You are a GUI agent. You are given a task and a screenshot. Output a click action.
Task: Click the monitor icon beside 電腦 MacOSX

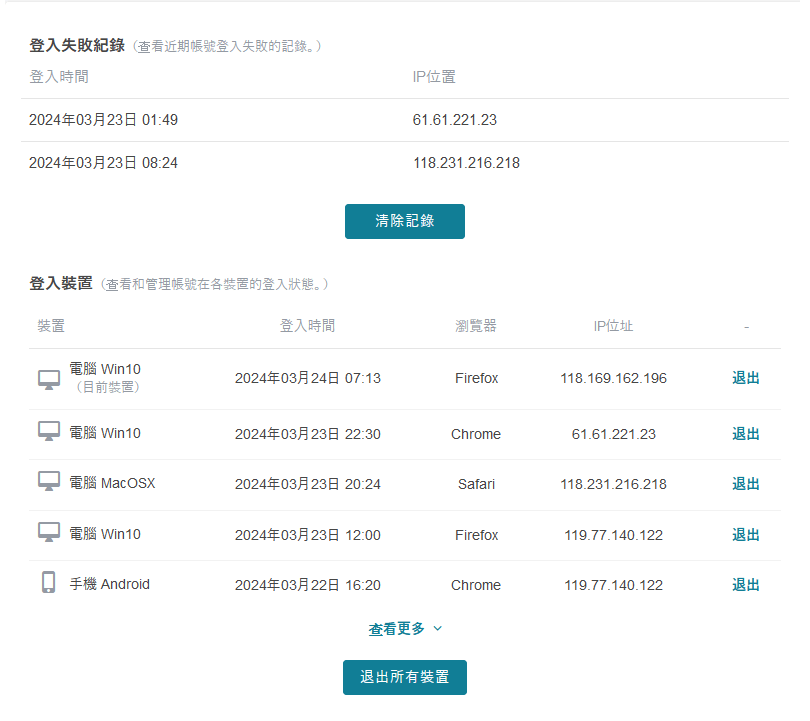pos(48,483)
